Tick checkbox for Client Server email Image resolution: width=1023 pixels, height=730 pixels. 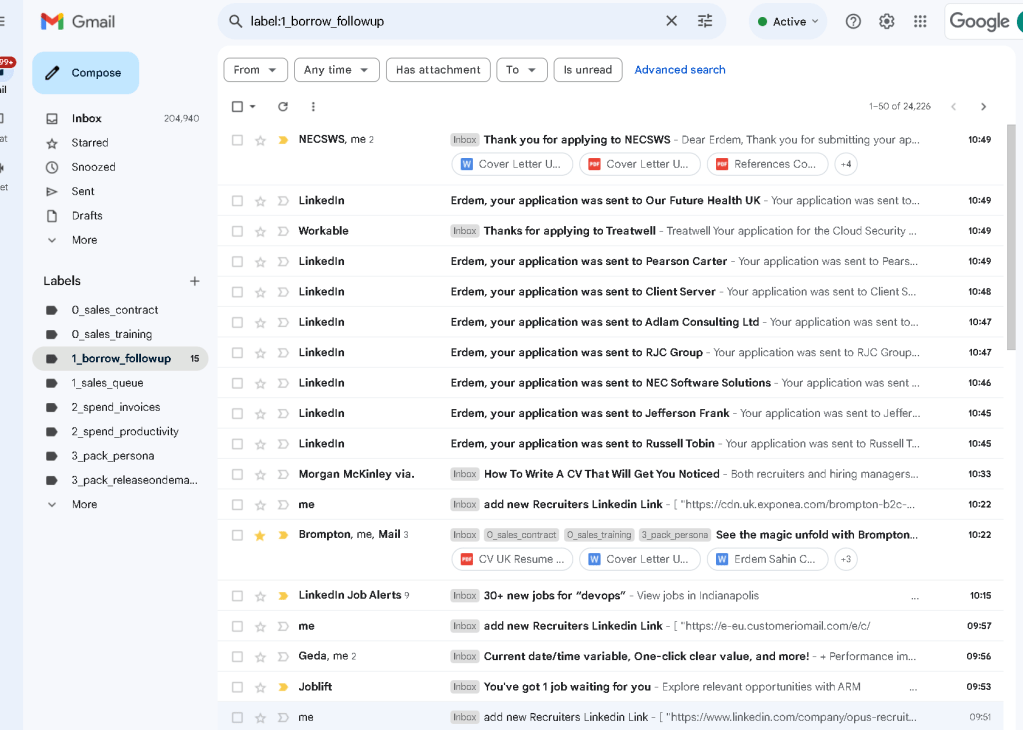pos(237,292)
